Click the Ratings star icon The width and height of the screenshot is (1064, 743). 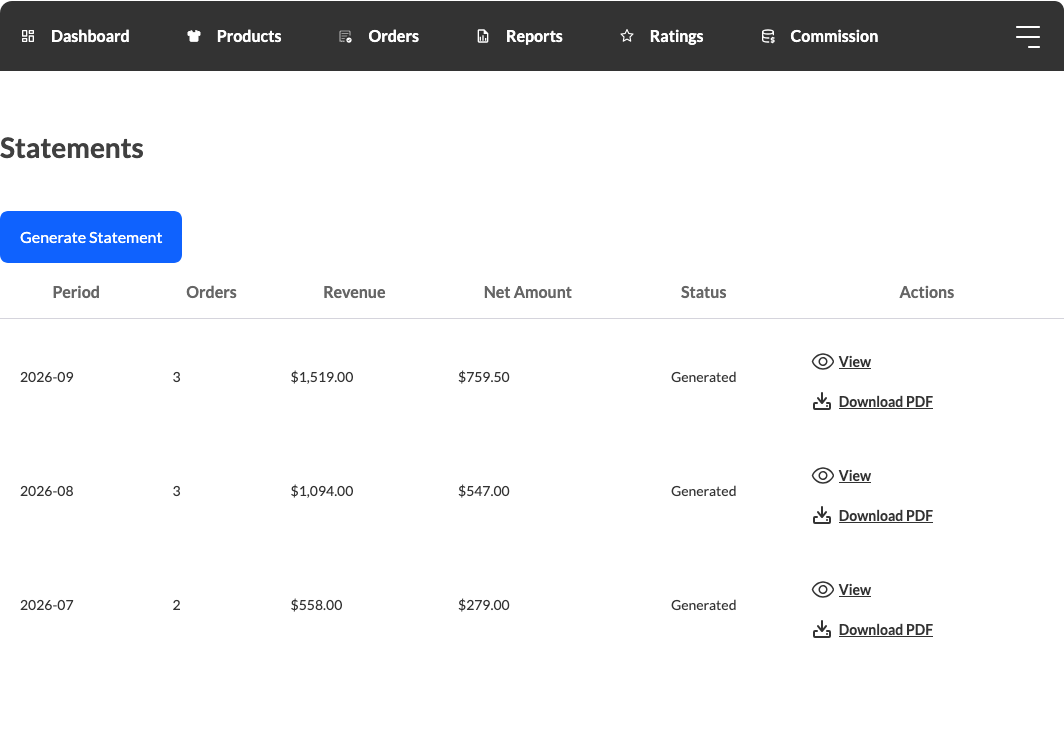click(627, 36)
